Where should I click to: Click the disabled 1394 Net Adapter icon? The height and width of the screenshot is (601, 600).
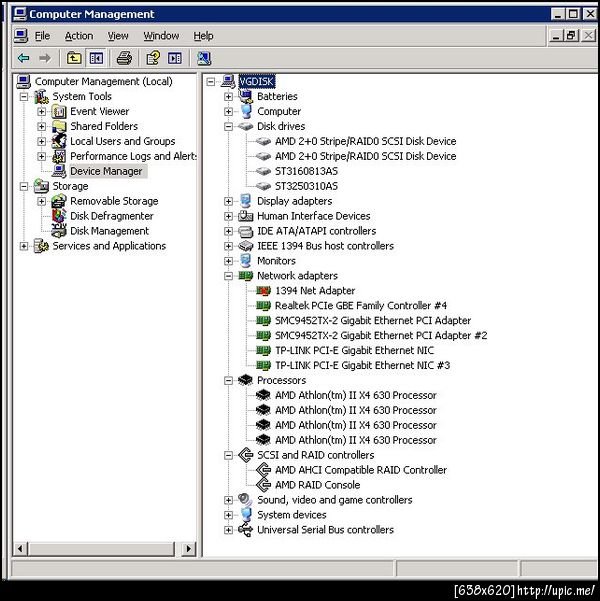263,291
